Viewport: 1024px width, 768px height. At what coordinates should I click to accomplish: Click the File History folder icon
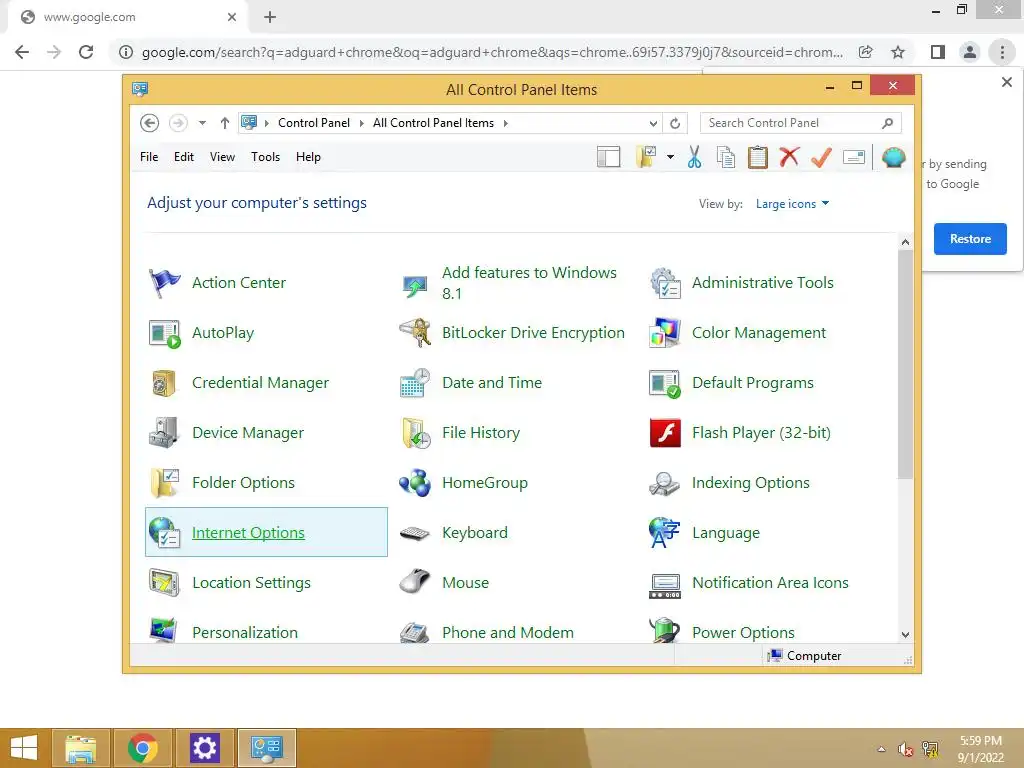tap(415, 433)
